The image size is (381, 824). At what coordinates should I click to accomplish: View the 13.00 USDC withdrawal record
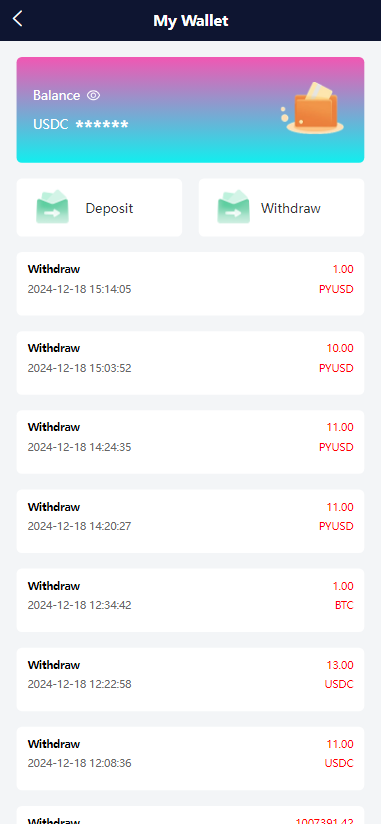[190, 679]
